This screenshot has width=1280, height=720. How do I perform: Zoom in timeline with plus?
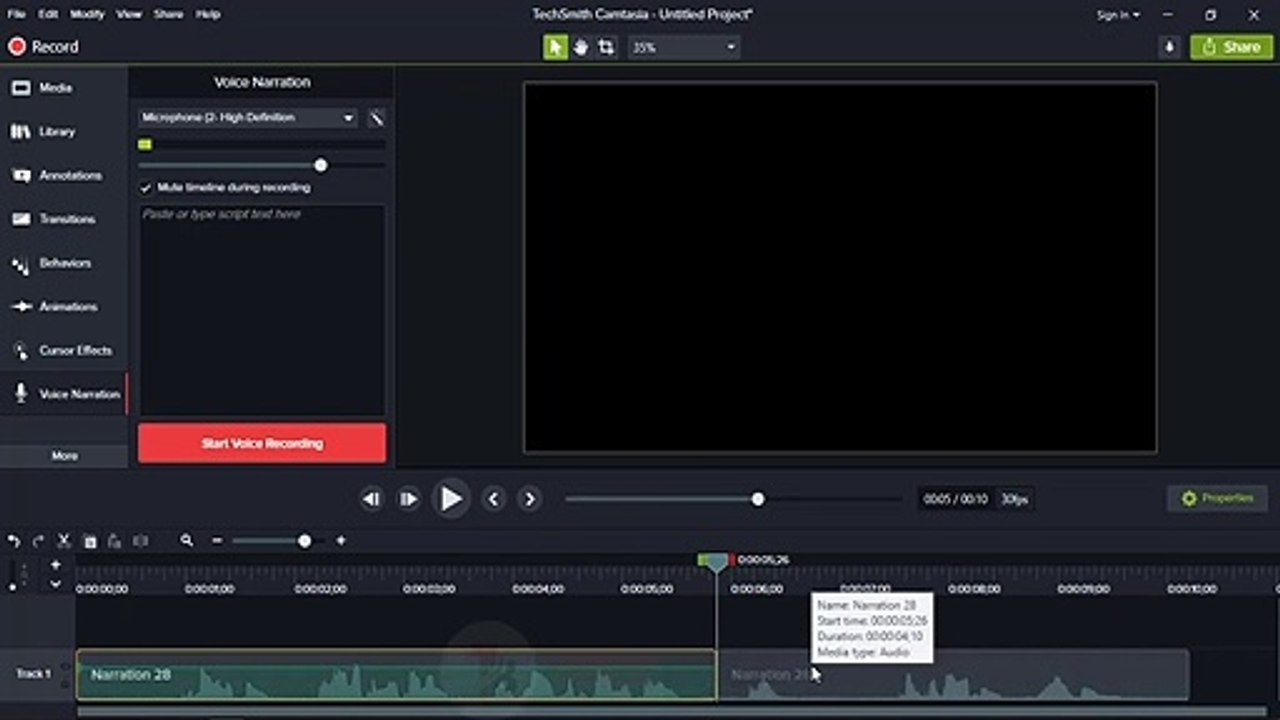click(x=340, y=541)
